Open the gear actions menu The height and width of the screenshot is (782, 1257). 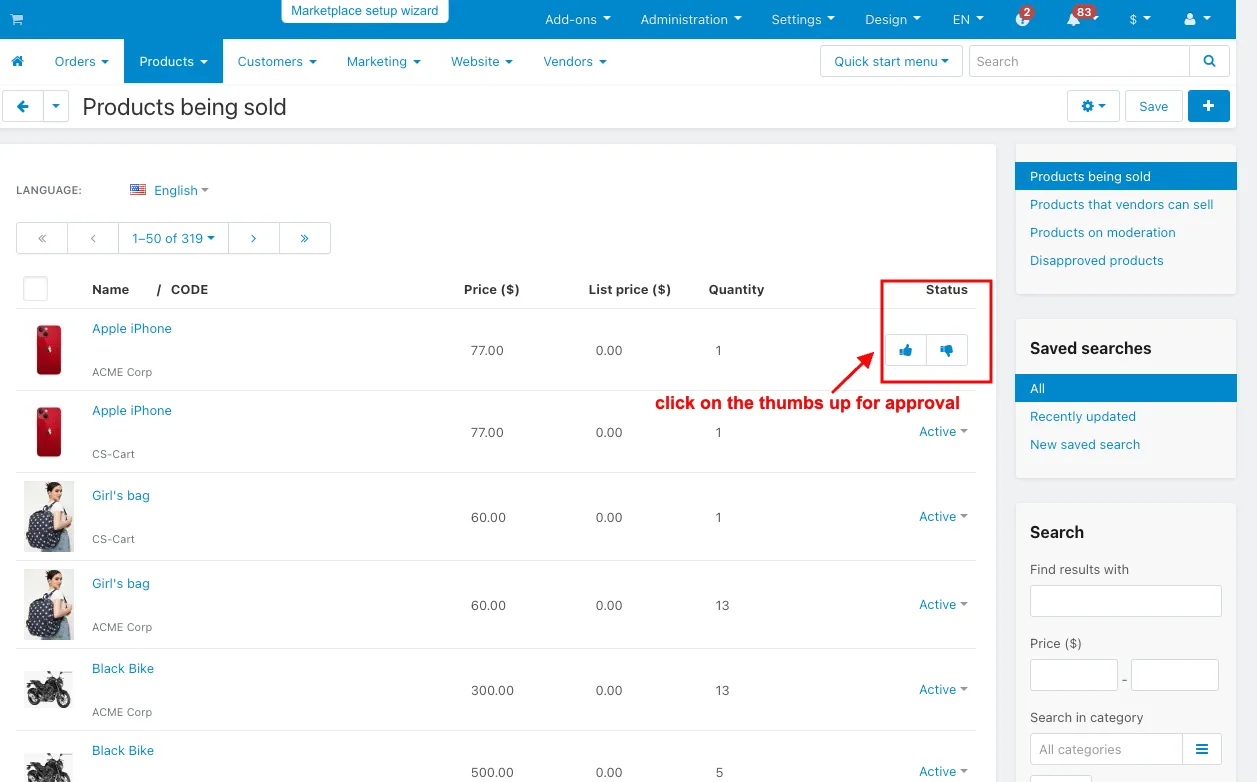[x=1093, y=106]
